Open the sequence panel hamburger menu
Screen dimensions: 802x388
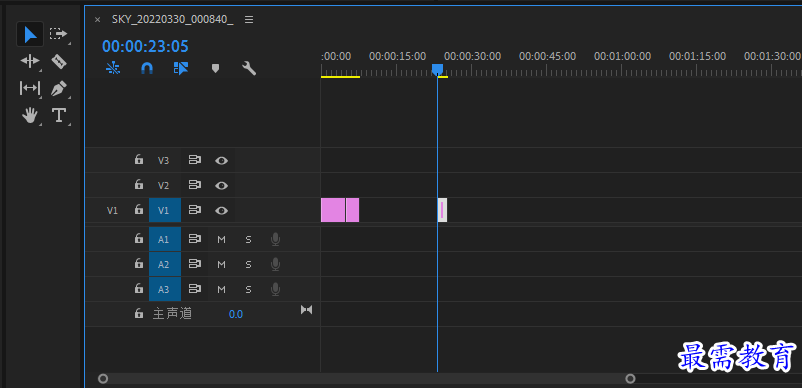point(249,19)
